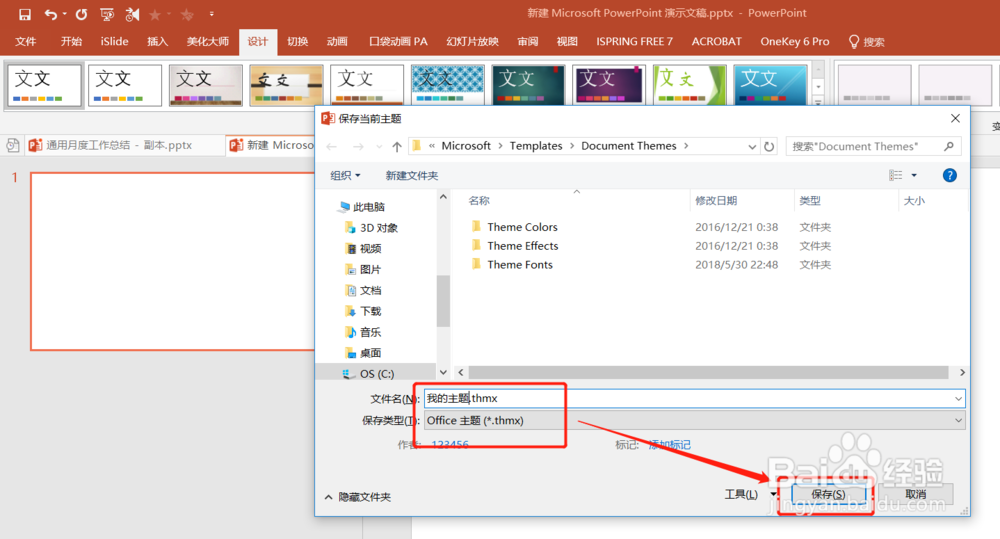Screen dimensions: 1000x539
Task: Open the 工具 tools dropdown
Action: click(749, 494)
